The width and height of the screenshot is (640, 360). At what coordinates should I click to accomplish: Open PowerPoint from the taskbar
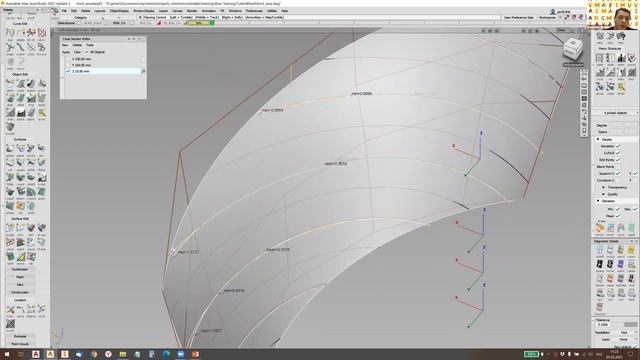point(195,354)
